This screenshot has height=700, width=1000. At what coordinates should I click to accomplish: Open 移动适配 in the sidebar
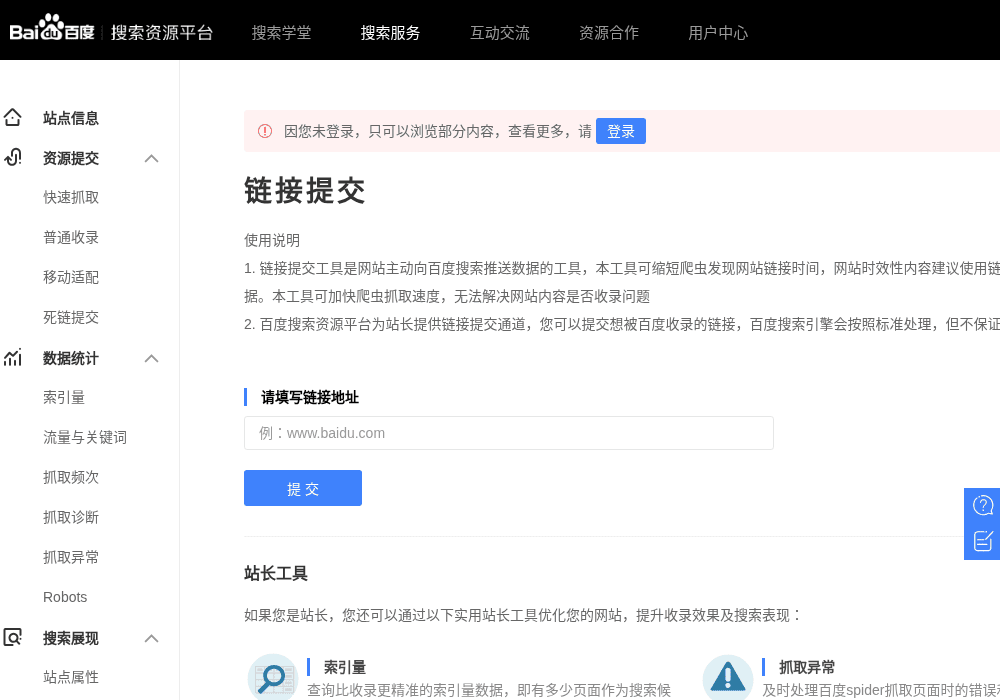click(x=71, y=277)
